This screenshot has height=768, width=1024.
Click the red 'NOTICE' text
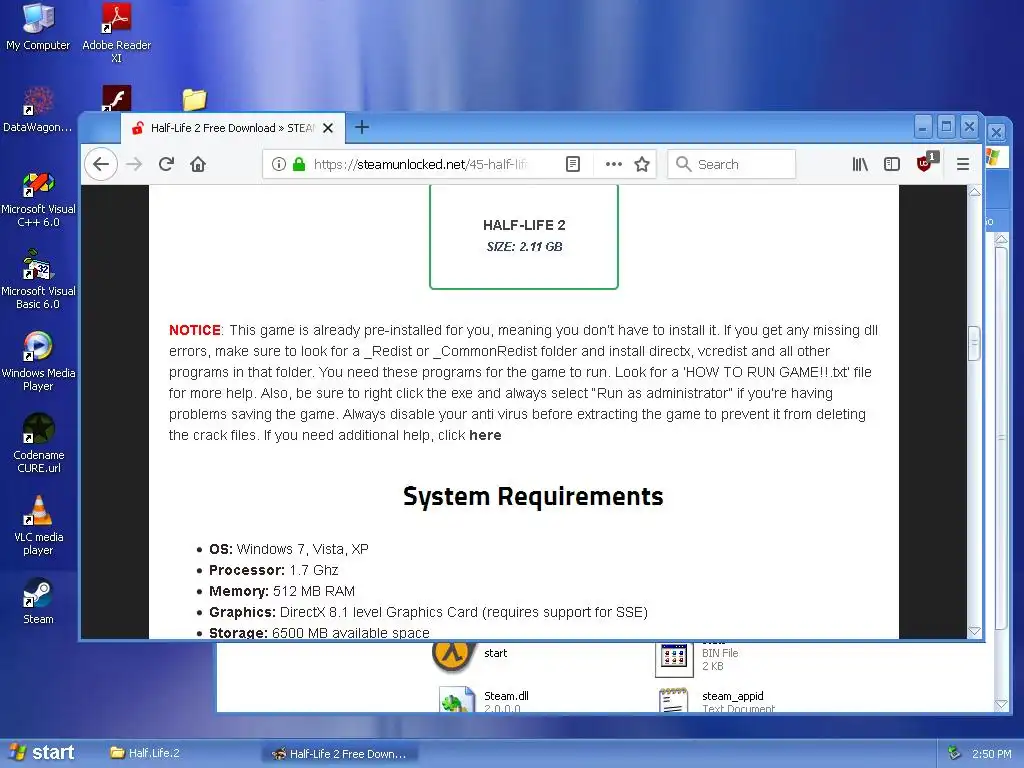(x=195, y=330)
